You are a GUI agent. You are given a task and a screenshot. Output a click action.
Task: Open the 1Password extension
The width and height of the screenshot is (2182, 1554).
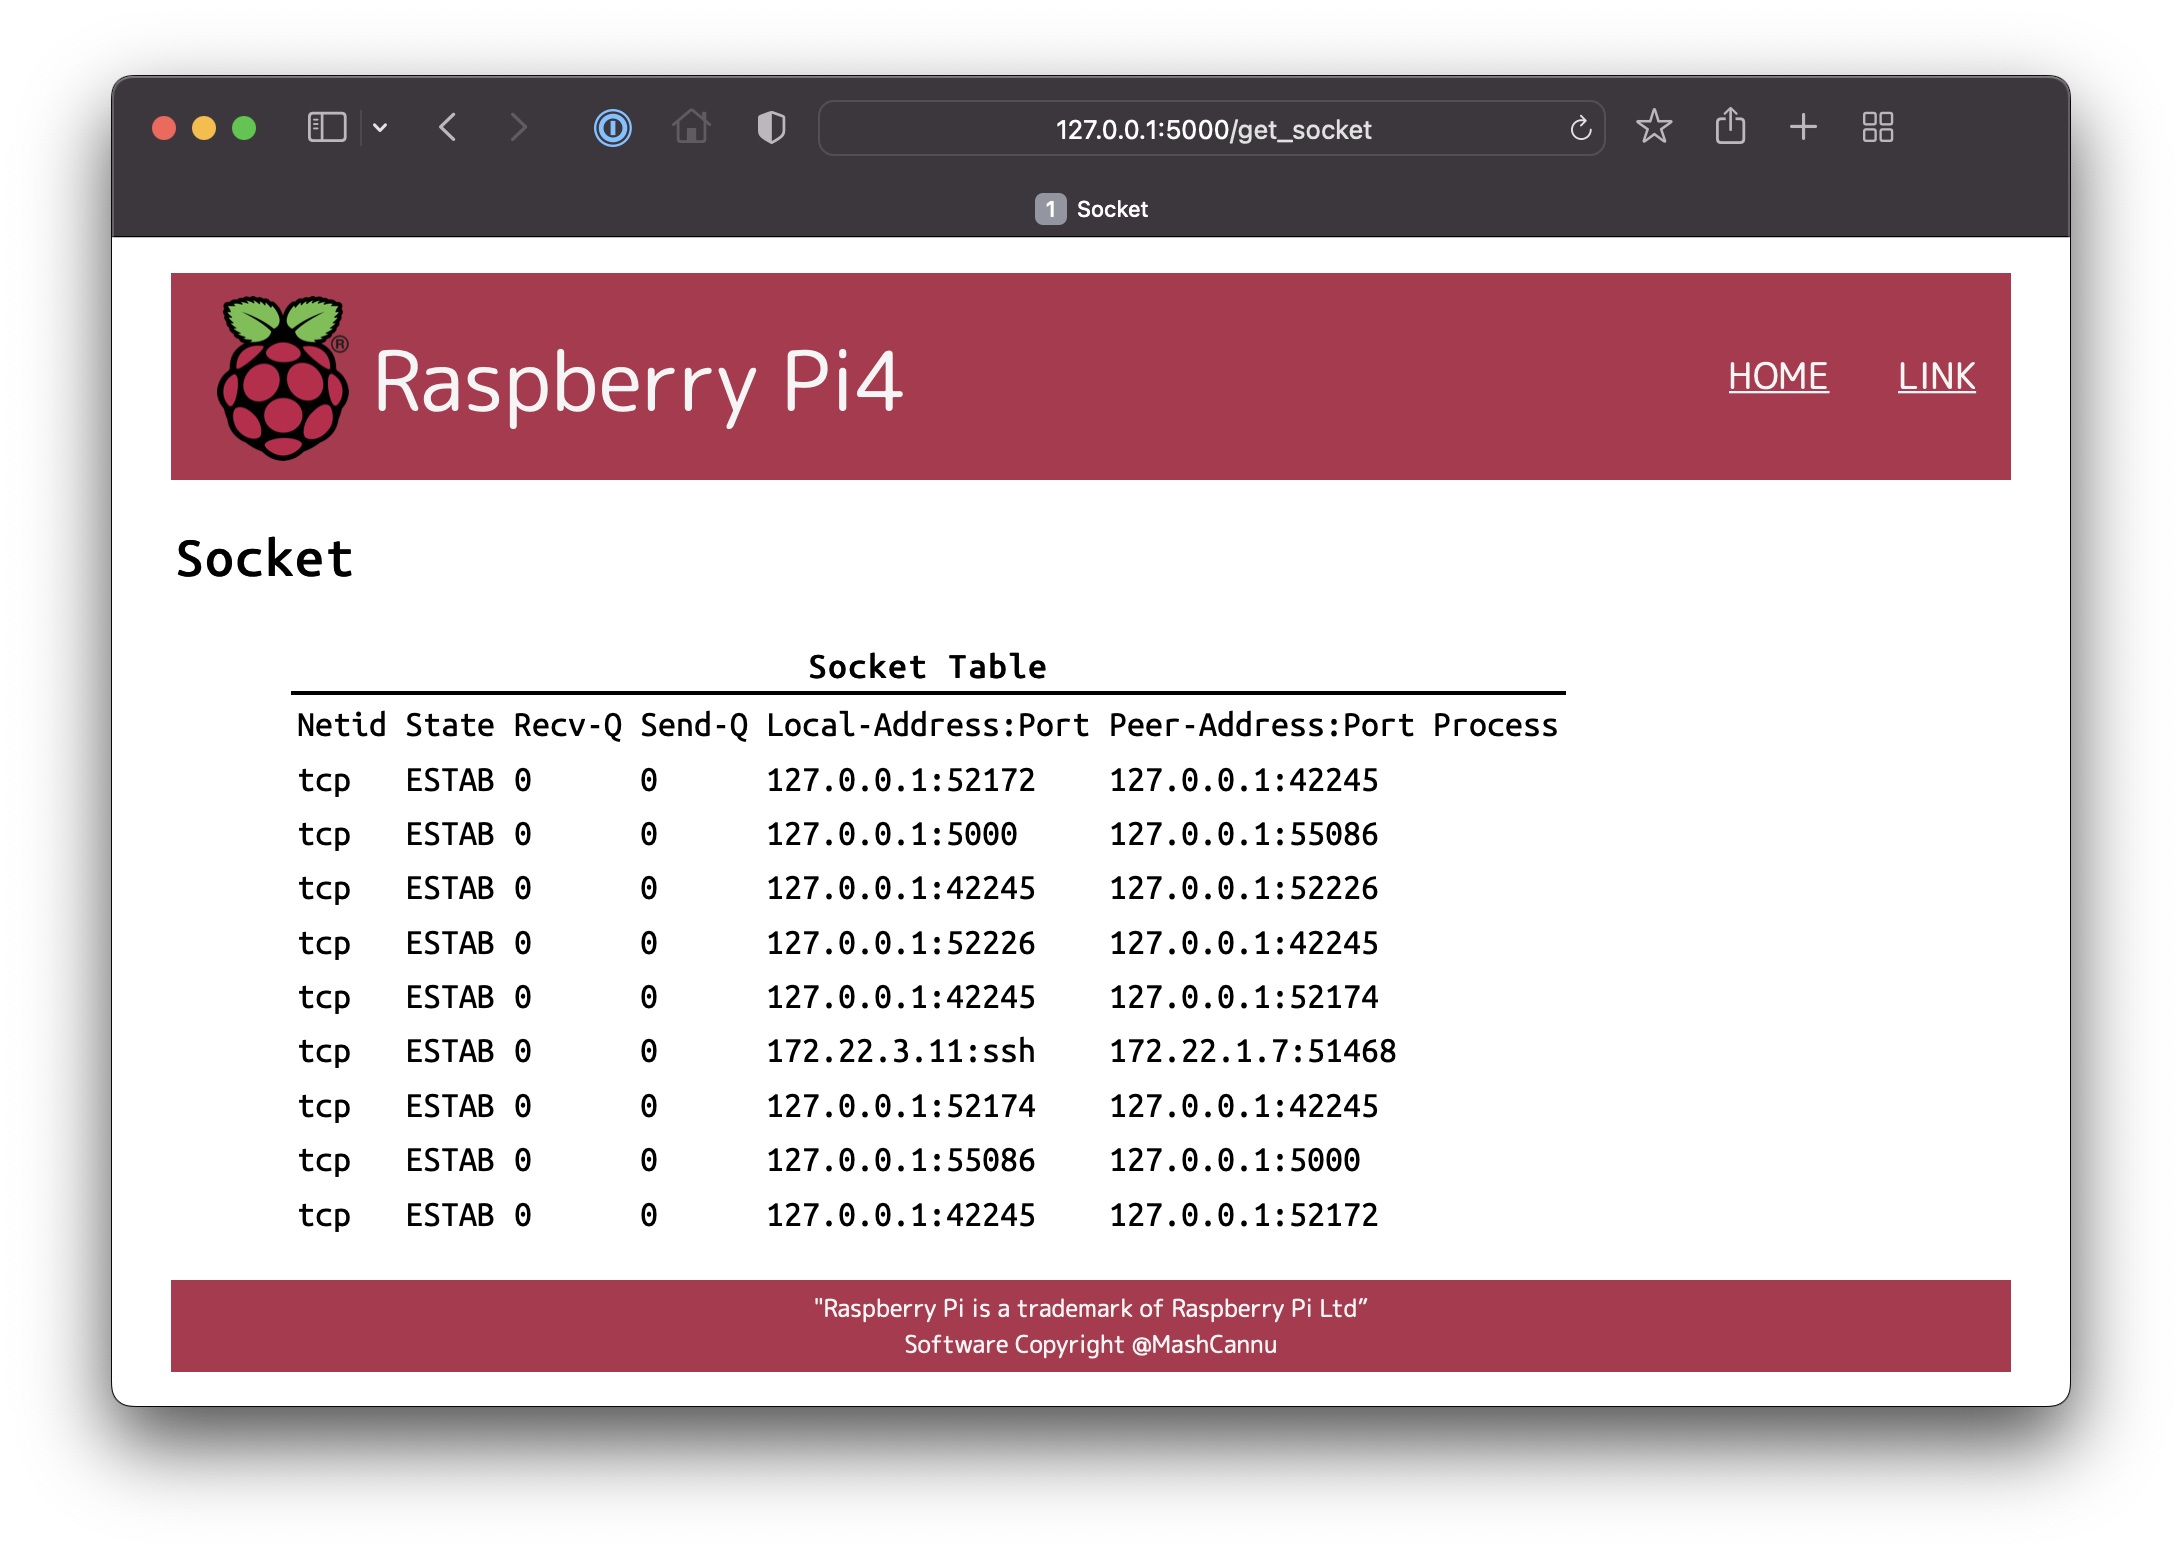tap(613, 128)
